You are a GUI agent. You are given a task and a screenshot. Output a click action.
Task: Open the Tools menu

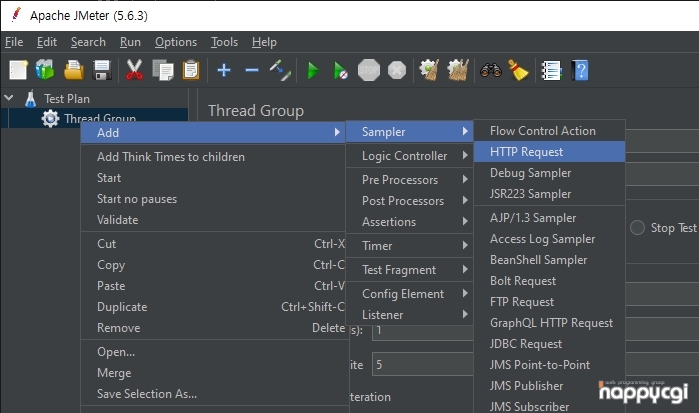coord(224,42)
